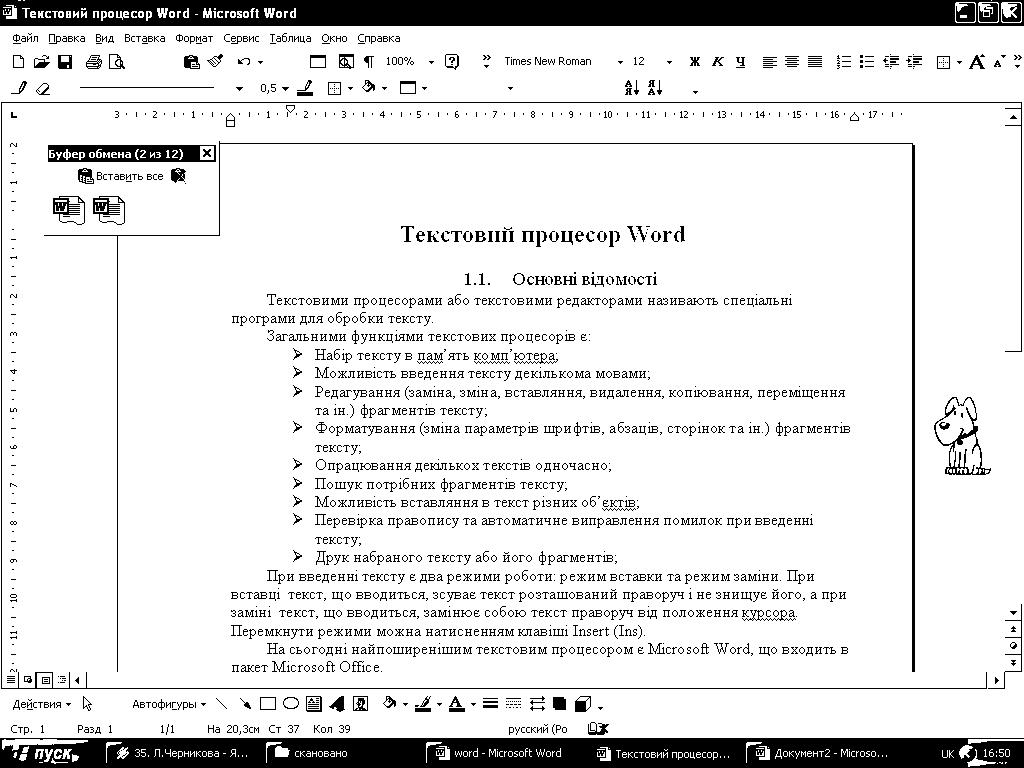Toggle the Tables and Borders toolbar button
The width and height of the screenshot is (1024, 768).
(x=318, y=62)
